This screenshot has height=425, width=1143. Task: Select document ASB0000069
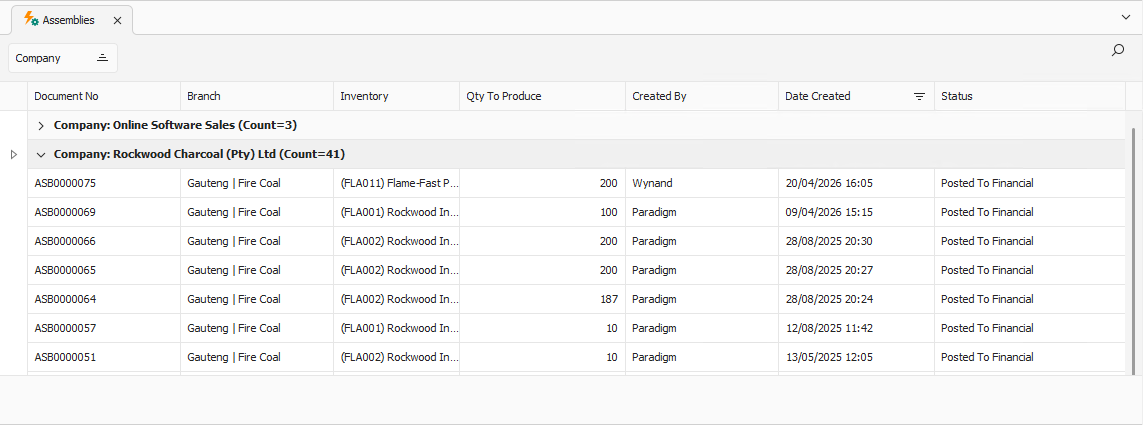pos(65,212)
